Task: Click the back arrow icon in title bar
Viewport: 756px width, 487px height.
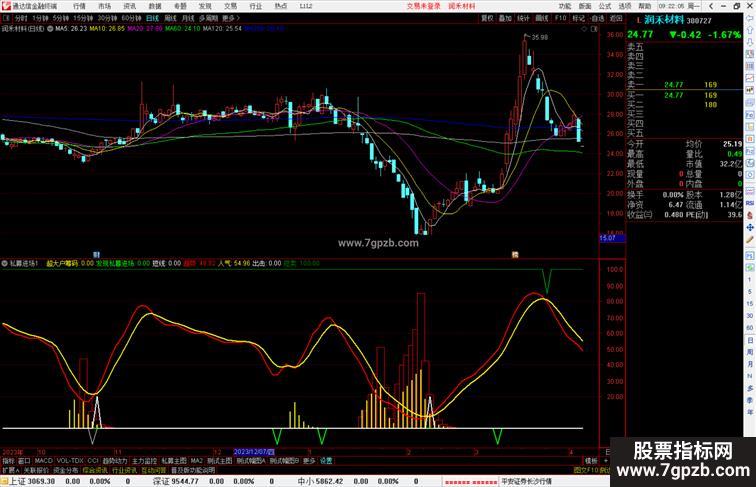Action: 711,6
